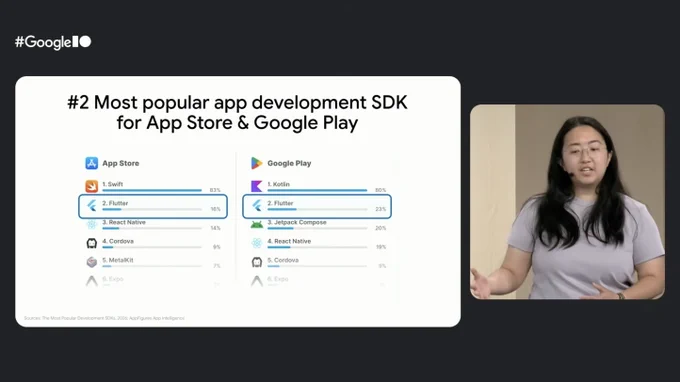Click the Kotlin 80% progress bar

[317, 190]
